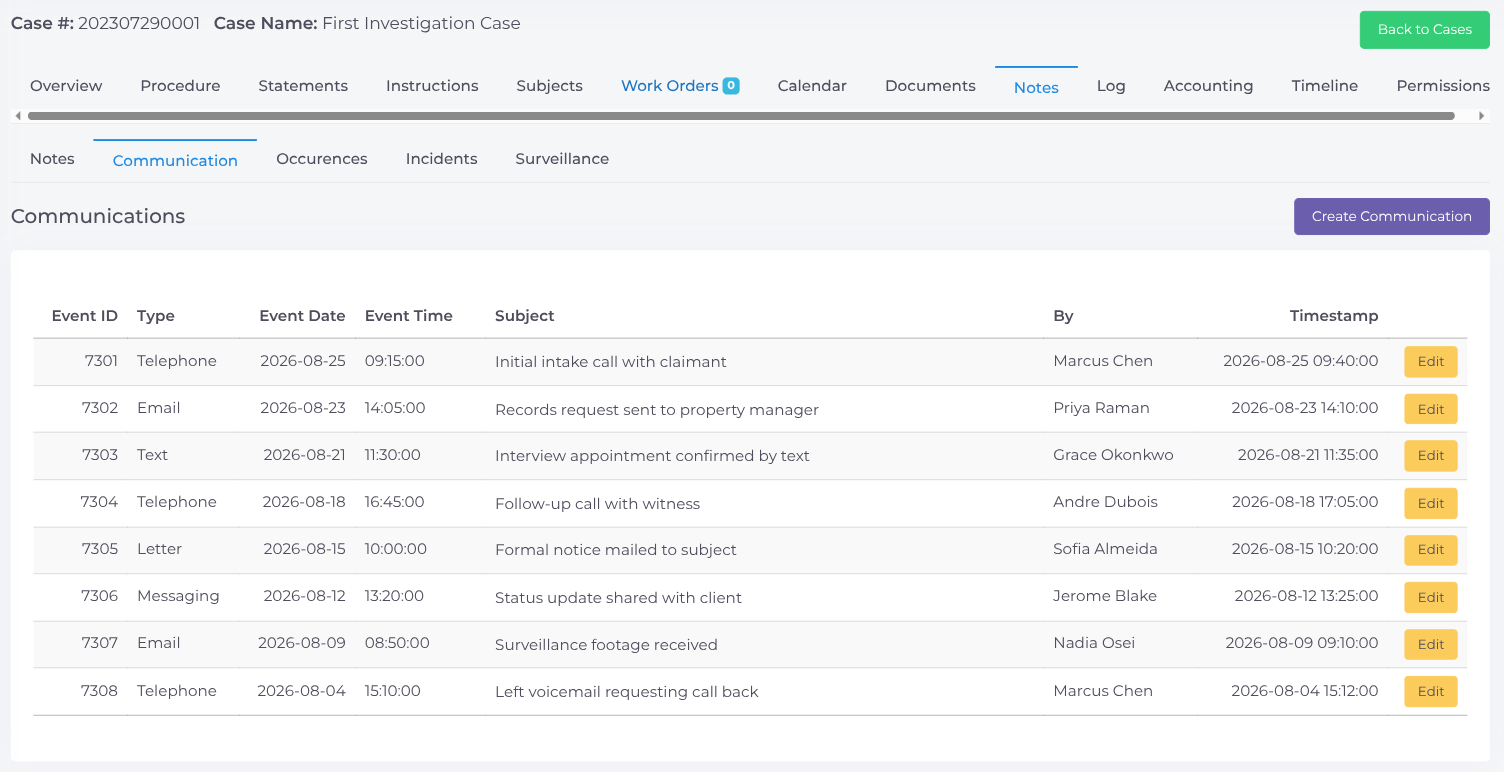
Task: Edit the Surveillance footage received row
Action: 1431,644
